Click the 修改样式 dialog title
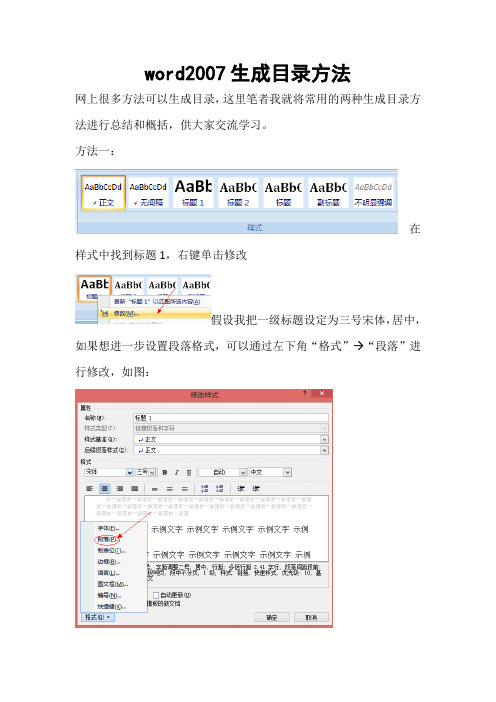Image resolution: width=496 pixels, height=702 pixels. pyautogui.click(x=205, y=394)
